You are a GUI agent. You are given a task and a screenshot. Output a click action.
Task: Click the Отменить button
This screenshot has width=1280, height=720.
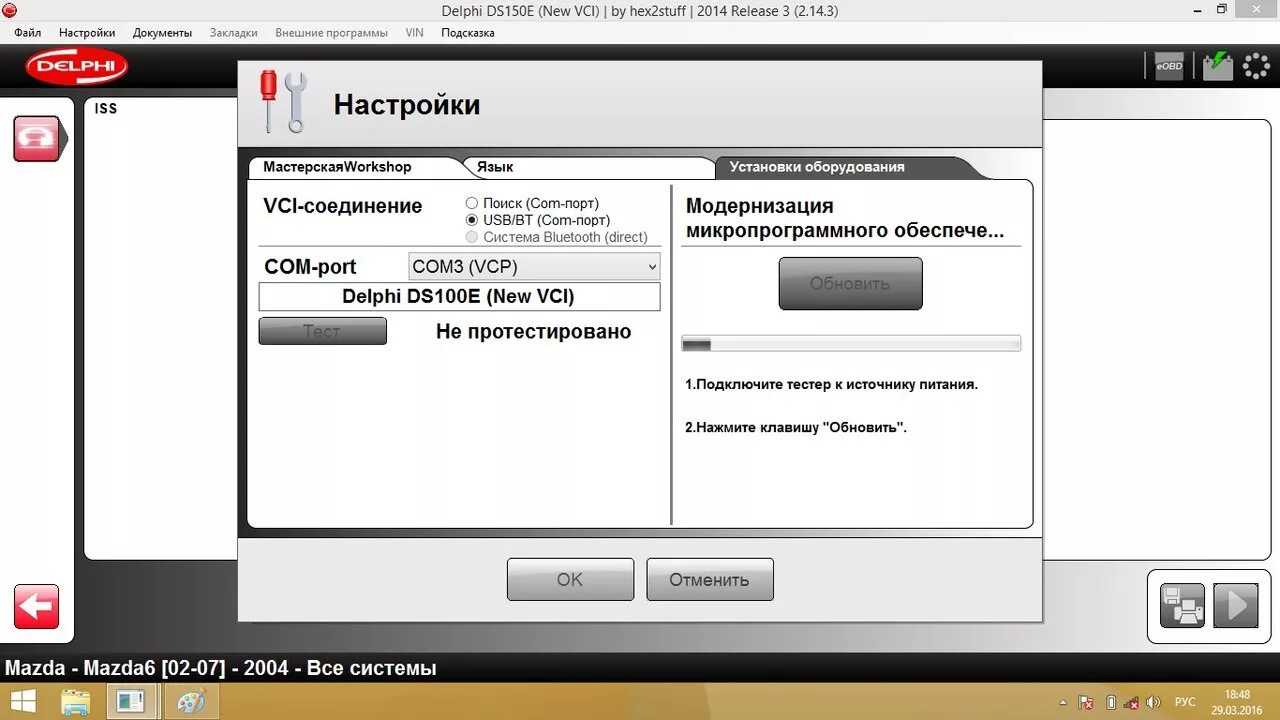pos(709,580)
